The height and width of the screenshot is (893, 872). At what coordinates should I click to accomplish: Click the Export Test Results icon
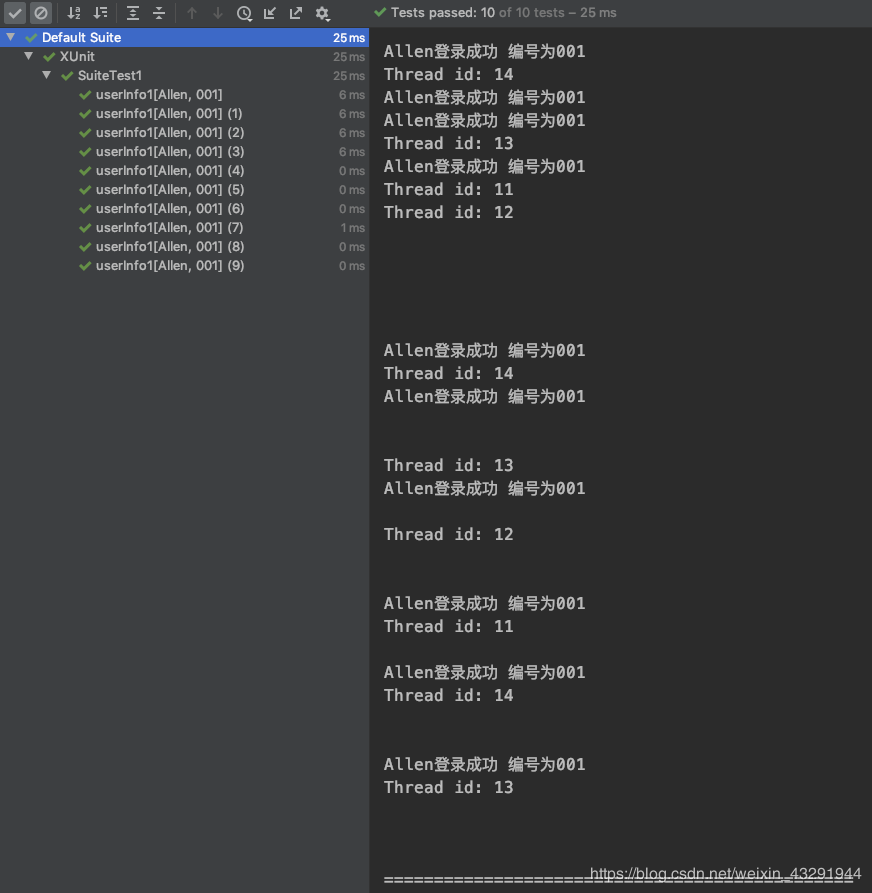(x=296, y=13)
